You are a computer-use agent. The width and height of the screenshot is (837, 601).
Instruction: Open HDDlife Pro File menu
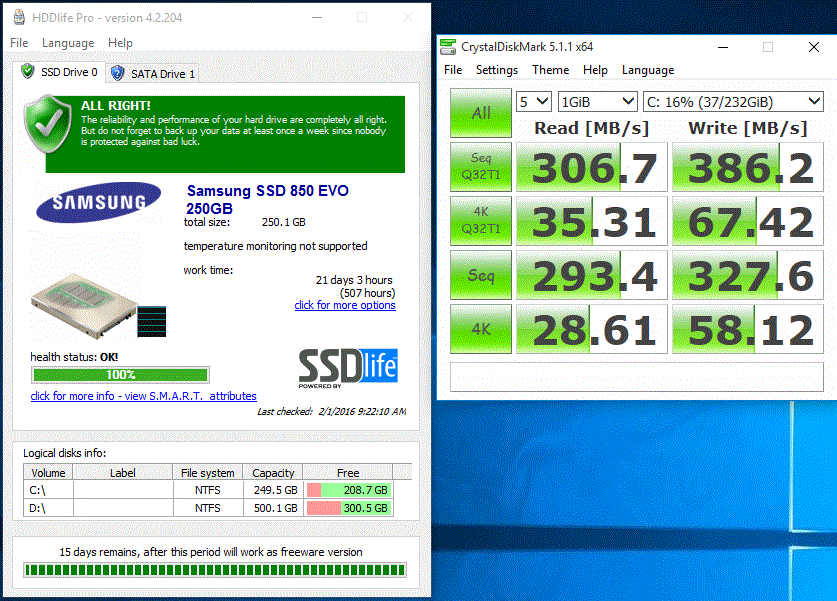[x=19, y=43]
